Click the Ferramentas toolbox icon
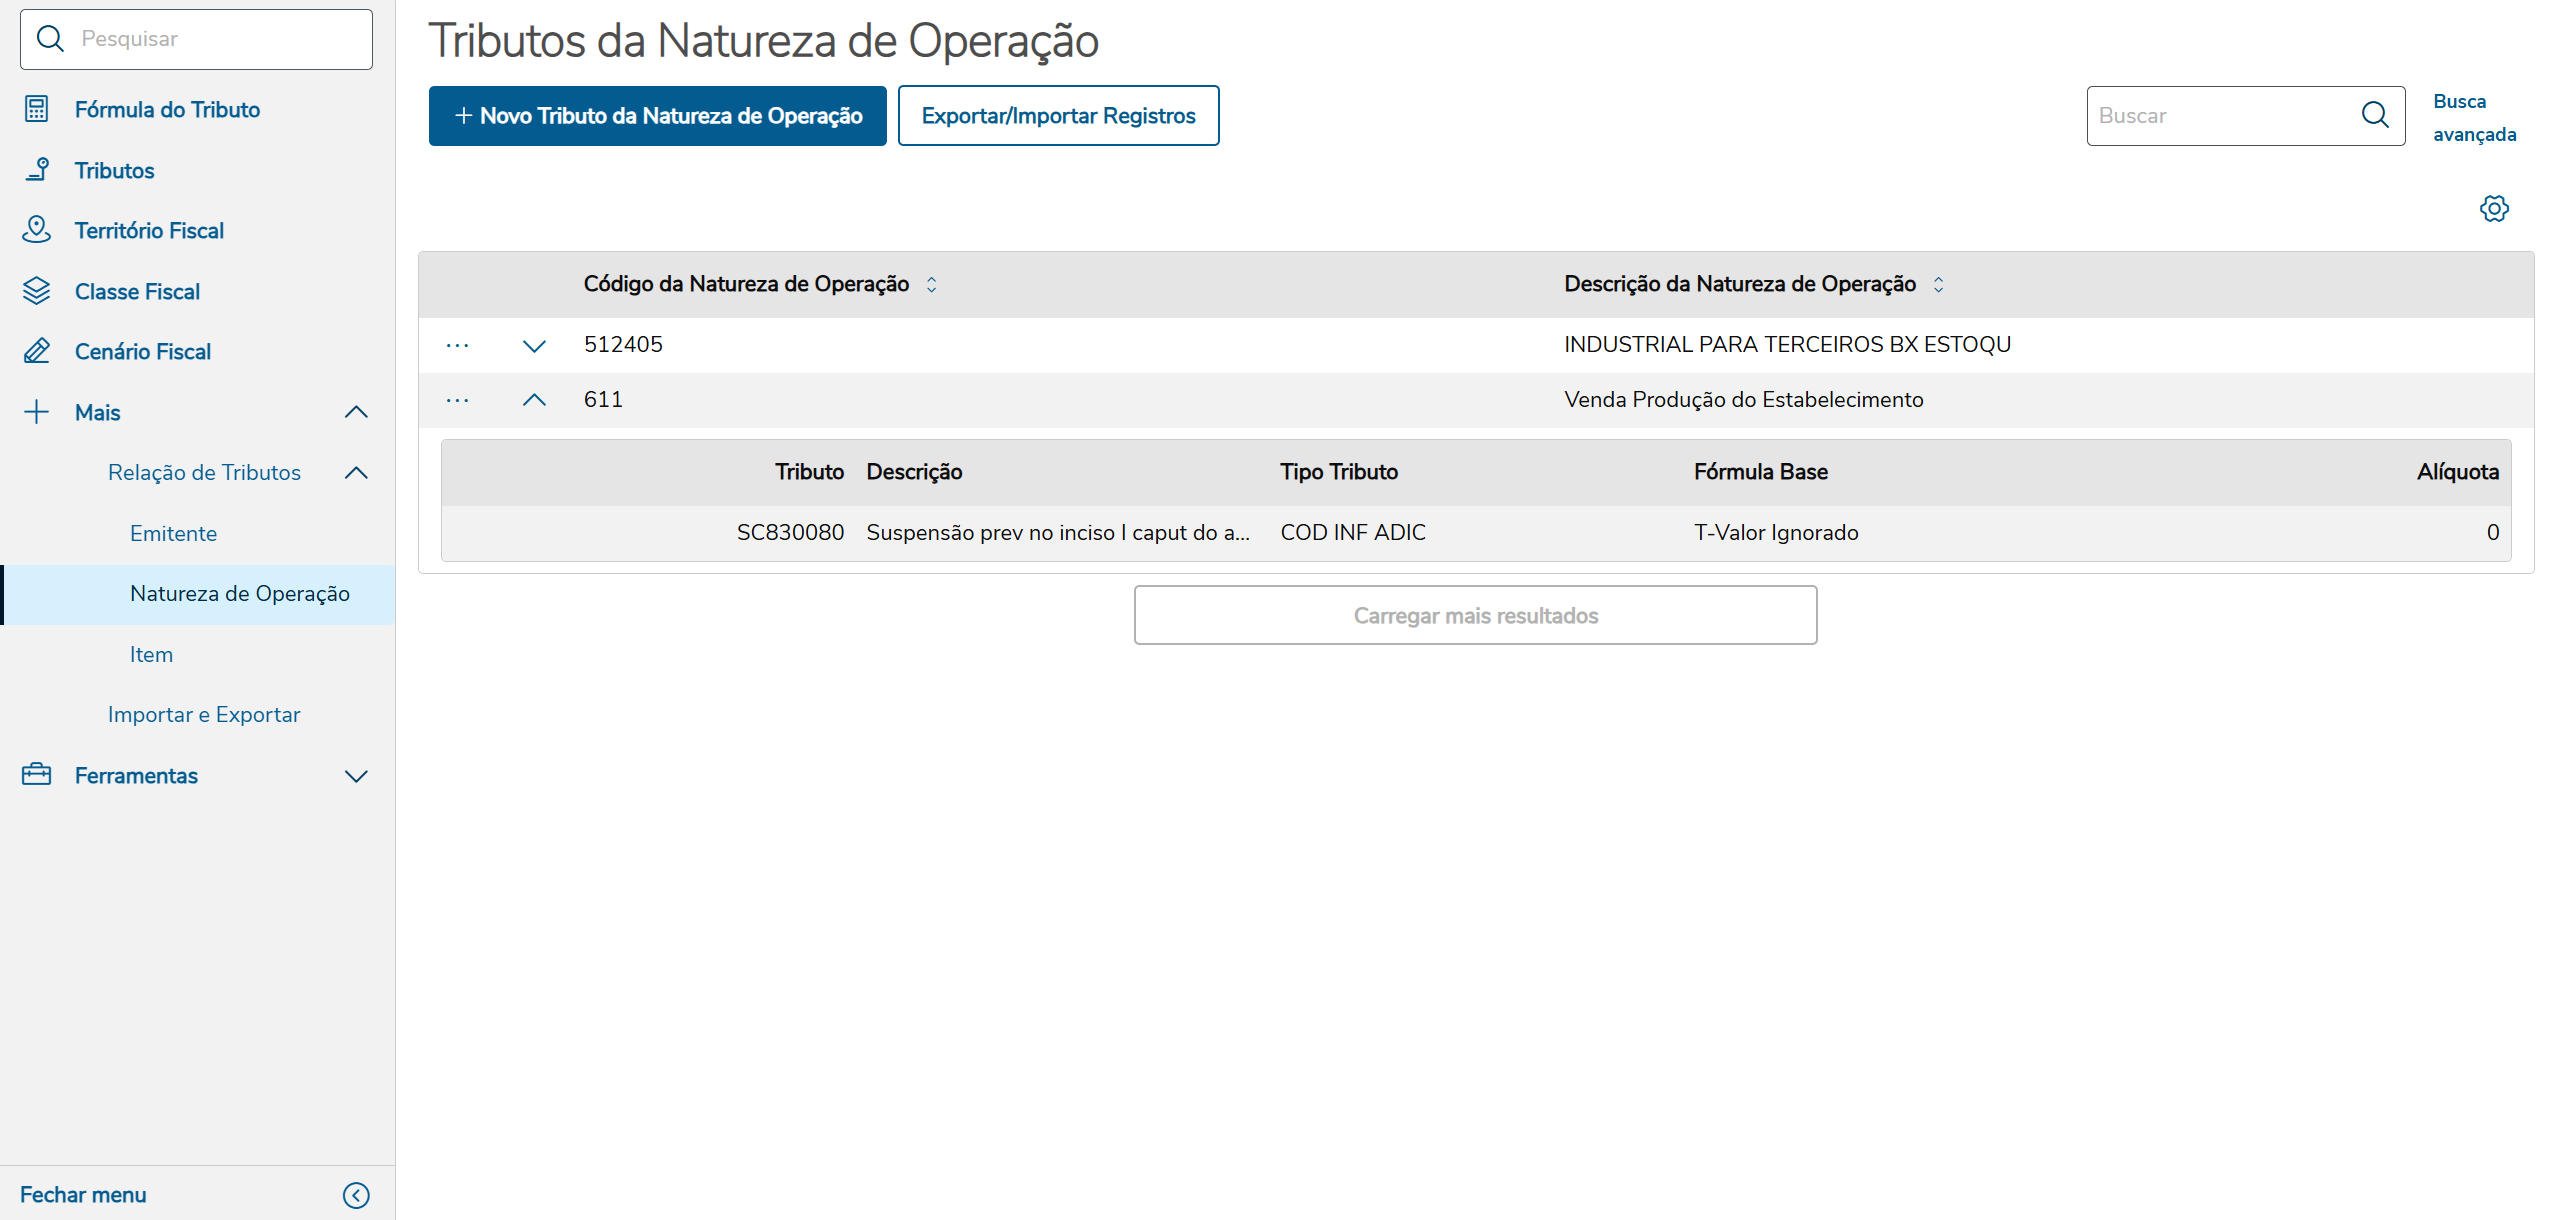Viewport: 2555px width, 1220px height. pos(37,775)
